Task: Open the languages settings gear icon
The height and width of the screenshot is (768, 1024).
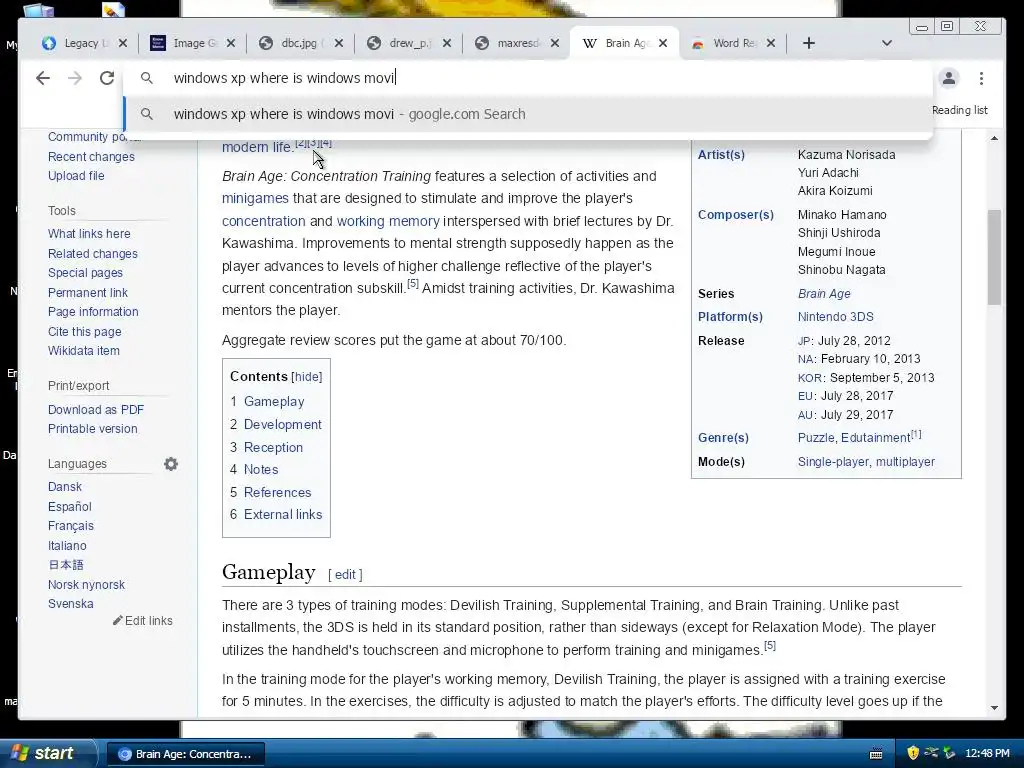Action: (171, 464)
